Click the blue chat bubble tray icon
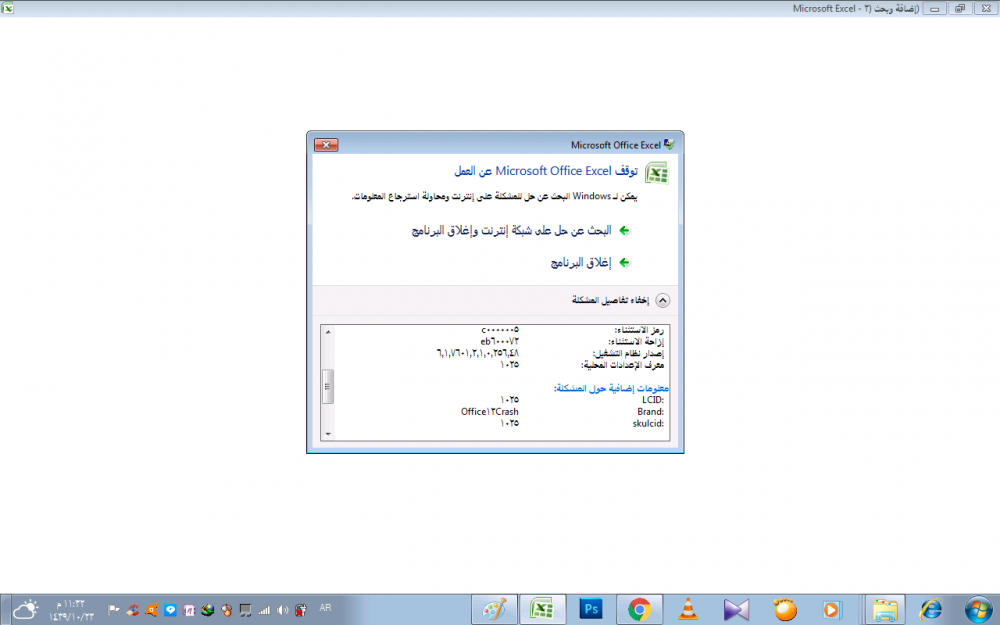 [x=170, y=610]
